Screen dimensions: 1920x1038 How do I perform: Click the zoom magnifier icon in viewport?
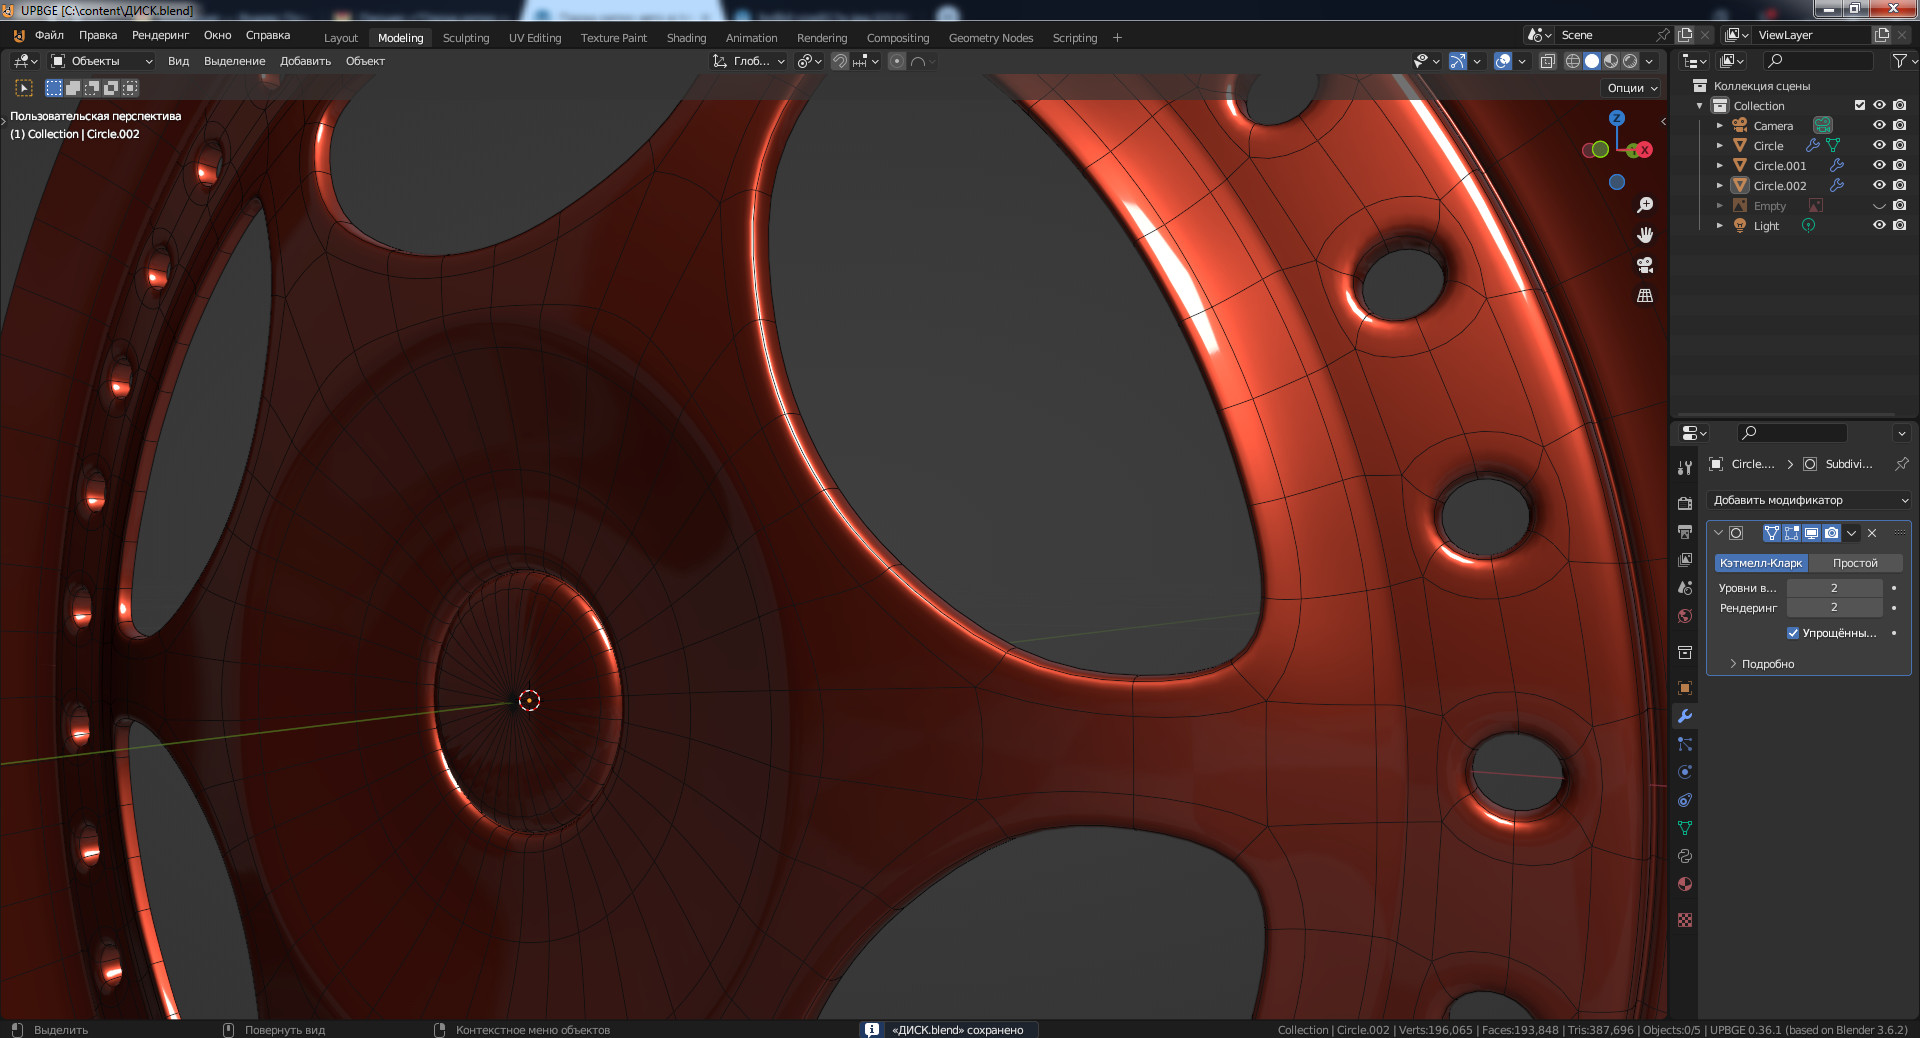[1645, 205]
